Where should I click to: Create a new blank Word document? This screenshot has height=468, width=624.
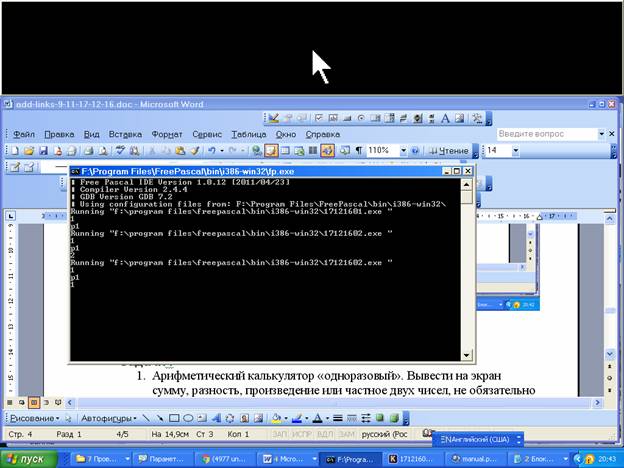14,150
